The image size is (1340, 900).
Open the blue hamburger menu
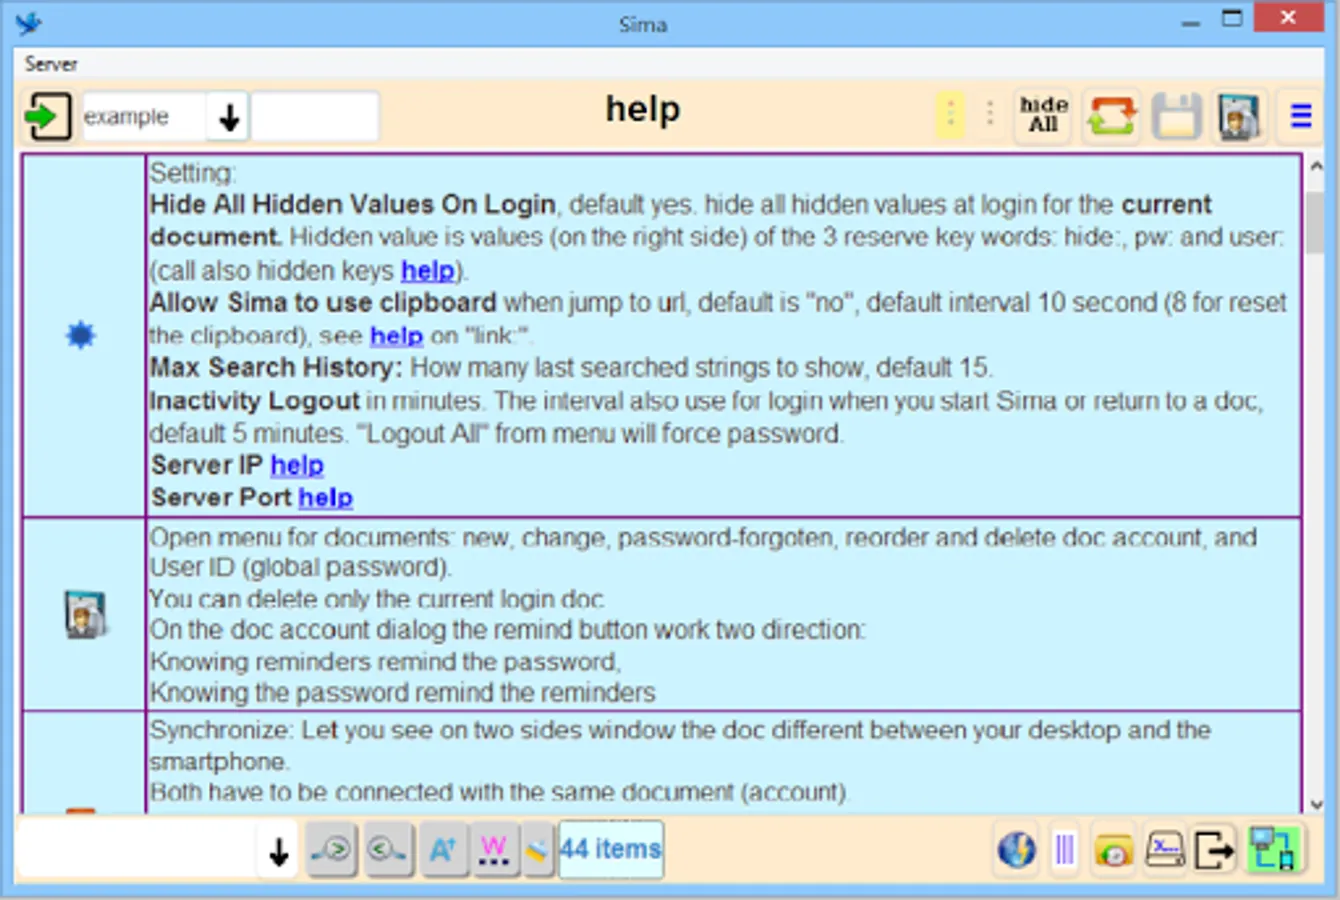[1301, 116]
